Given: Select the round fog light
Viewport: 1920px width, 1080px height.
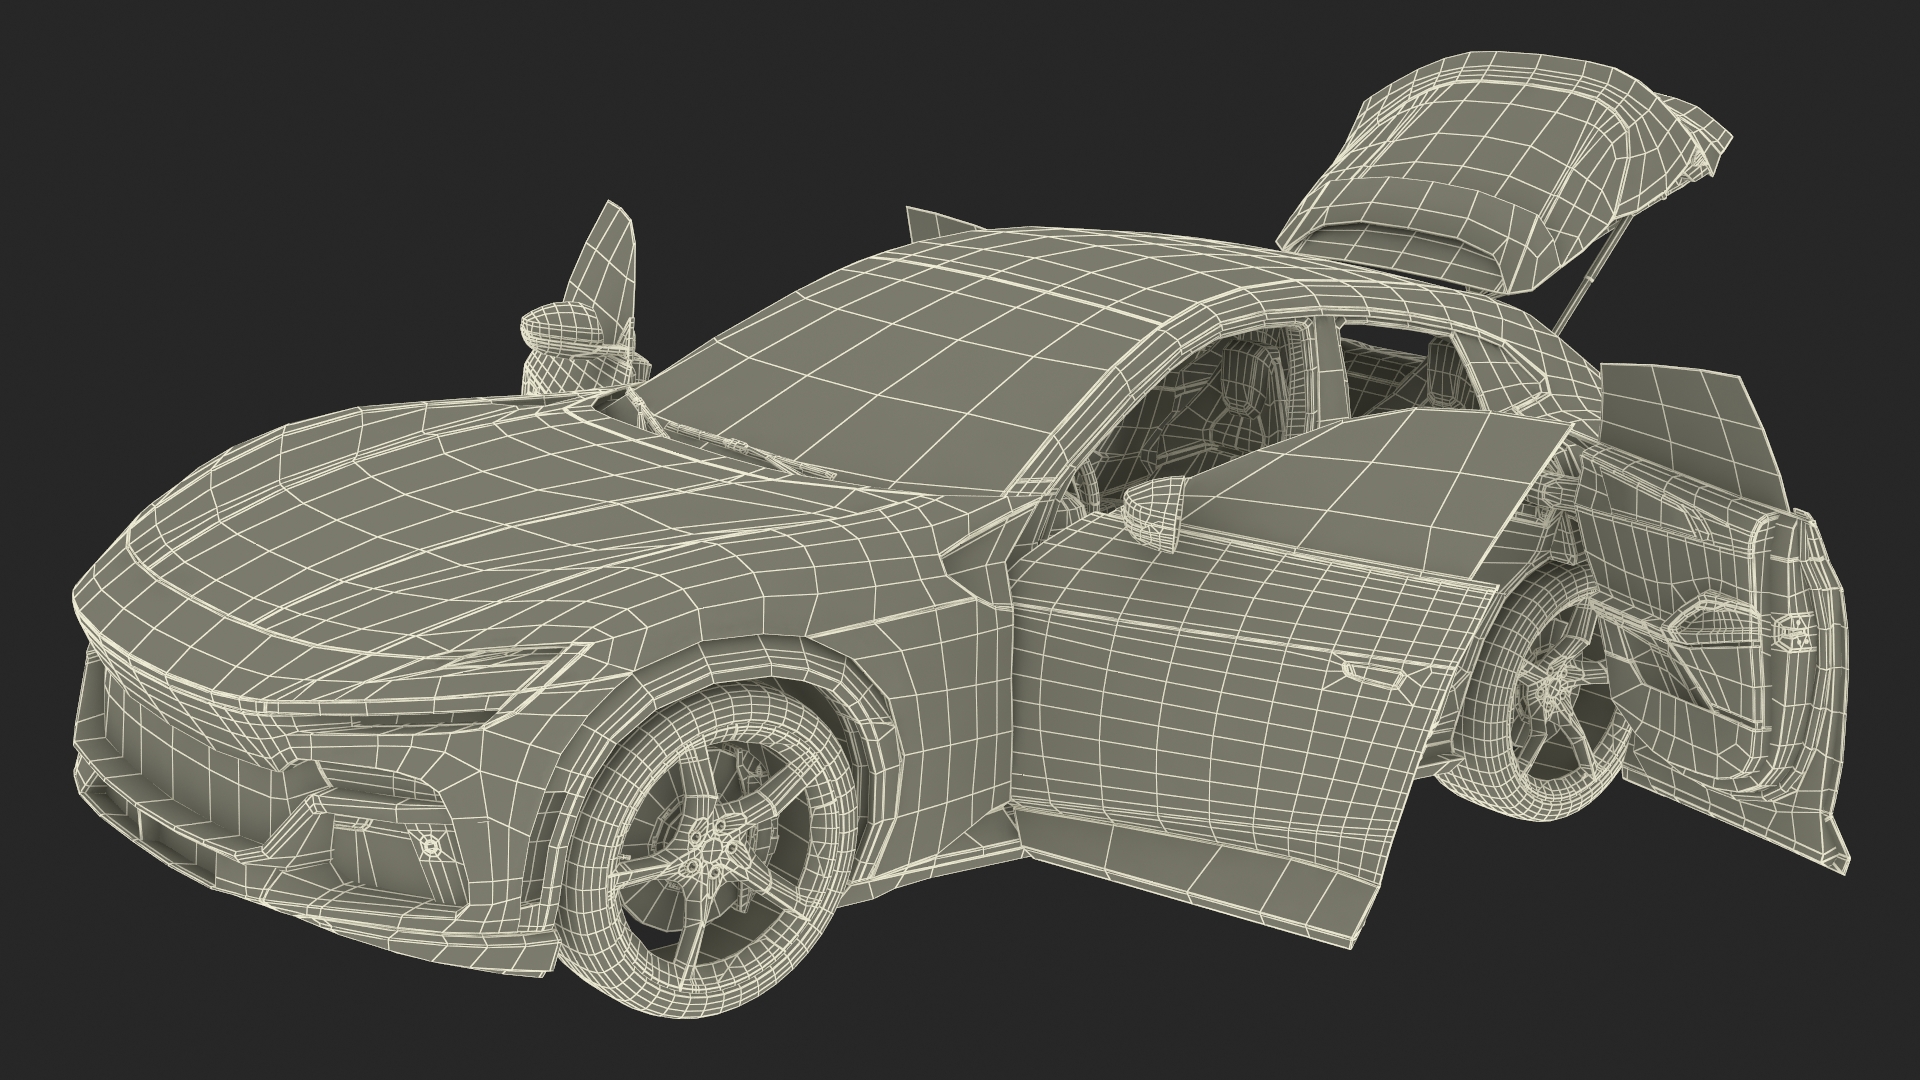Looking at the screenshot, I should pos(432,845).
